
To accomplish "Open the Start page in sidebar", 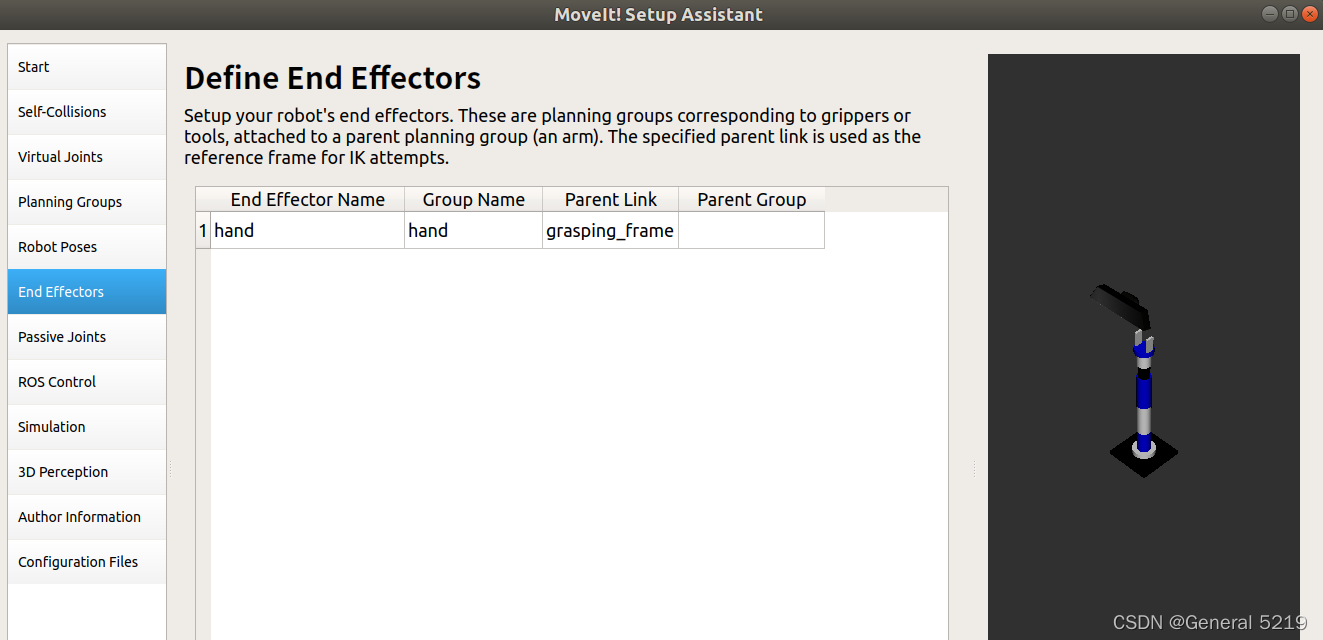I will (87, 67).
